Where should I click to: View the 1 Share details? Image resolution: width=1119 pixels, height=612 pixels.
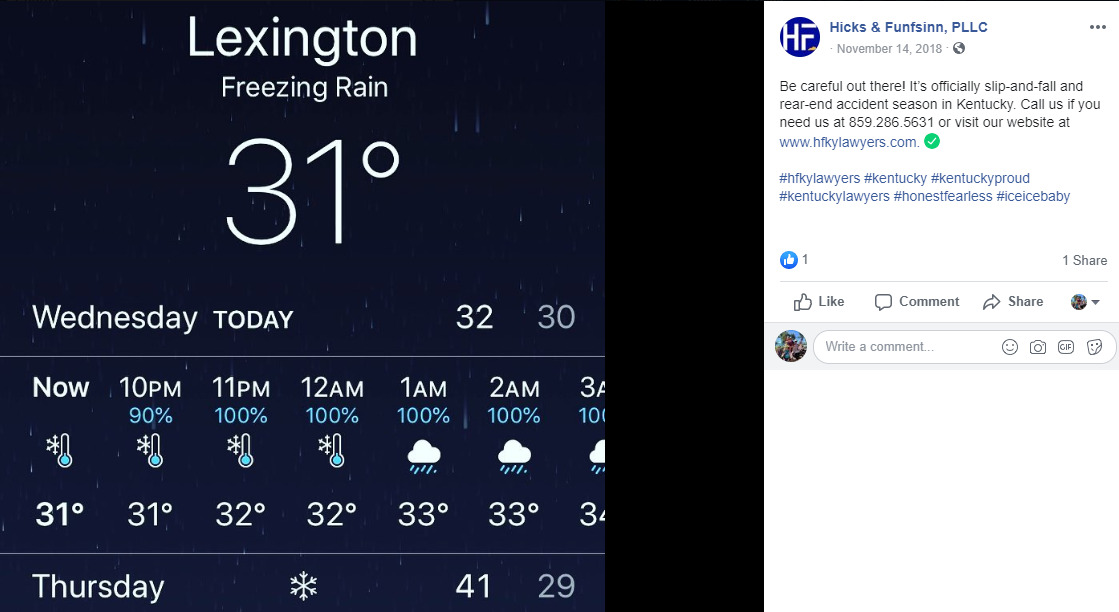tap(1084, 260)
